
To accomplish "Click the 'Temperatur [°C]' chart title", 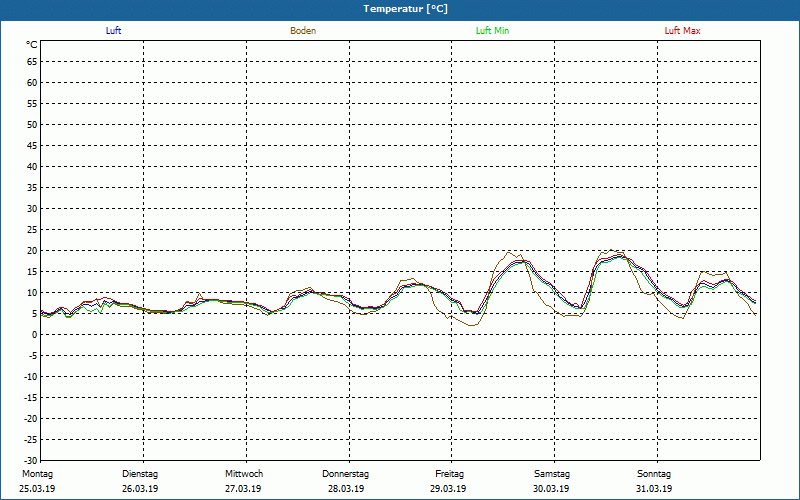I will point(406,9).
